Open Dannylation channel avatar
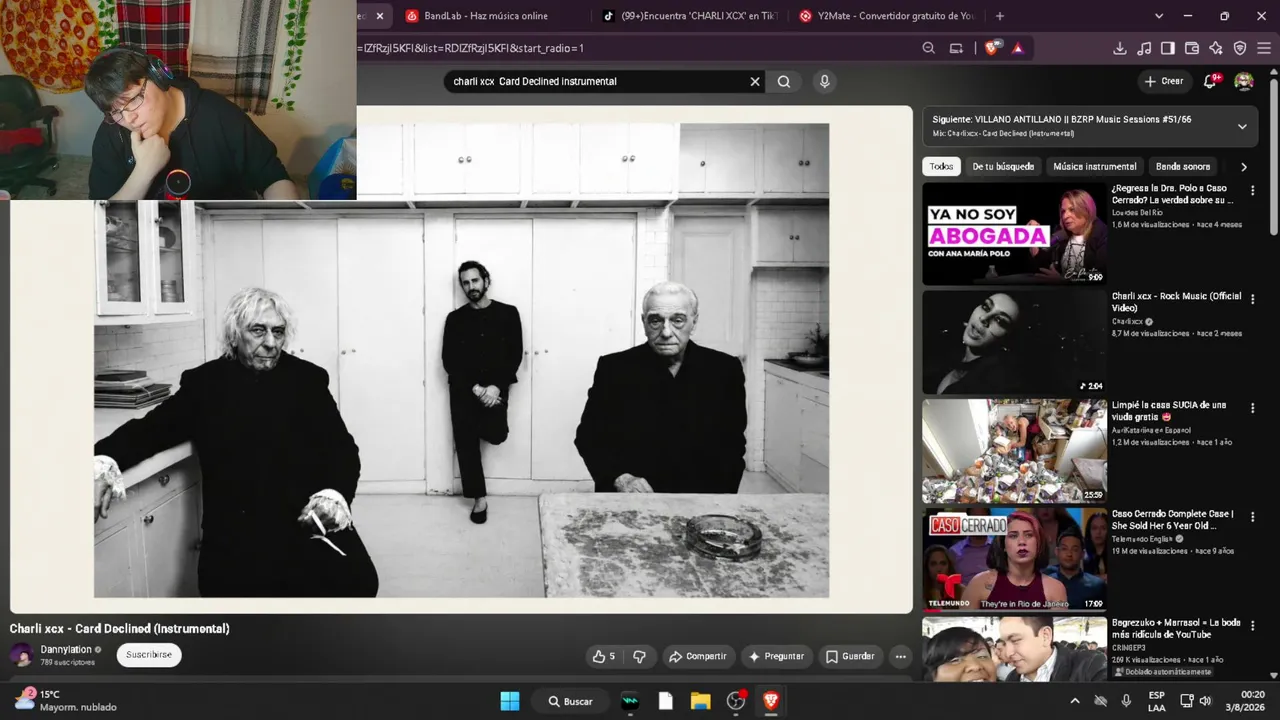The width and height of the screenshot is (1280, 720). 21,655
